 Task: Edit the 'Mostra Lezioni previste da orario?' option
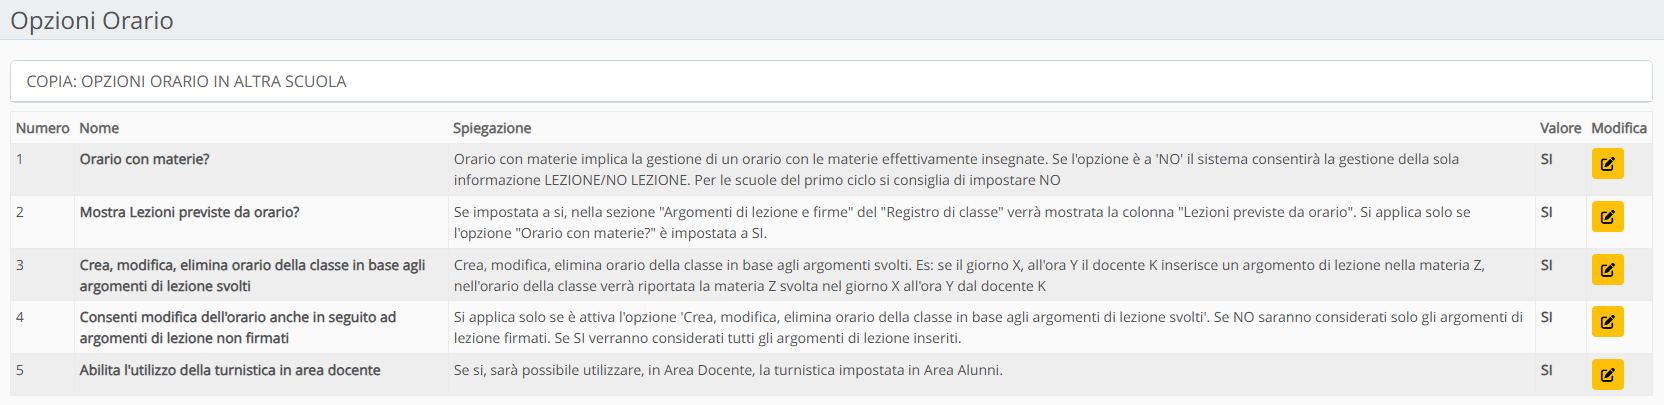pos(1607,217)
